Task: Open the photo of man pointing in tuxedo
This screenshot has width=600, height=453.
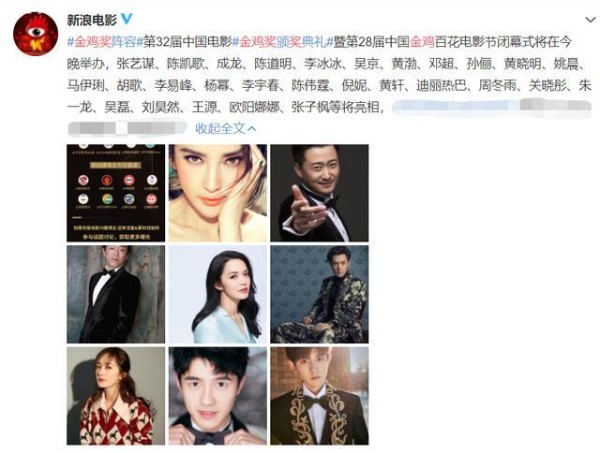Action: pos(320,193)
